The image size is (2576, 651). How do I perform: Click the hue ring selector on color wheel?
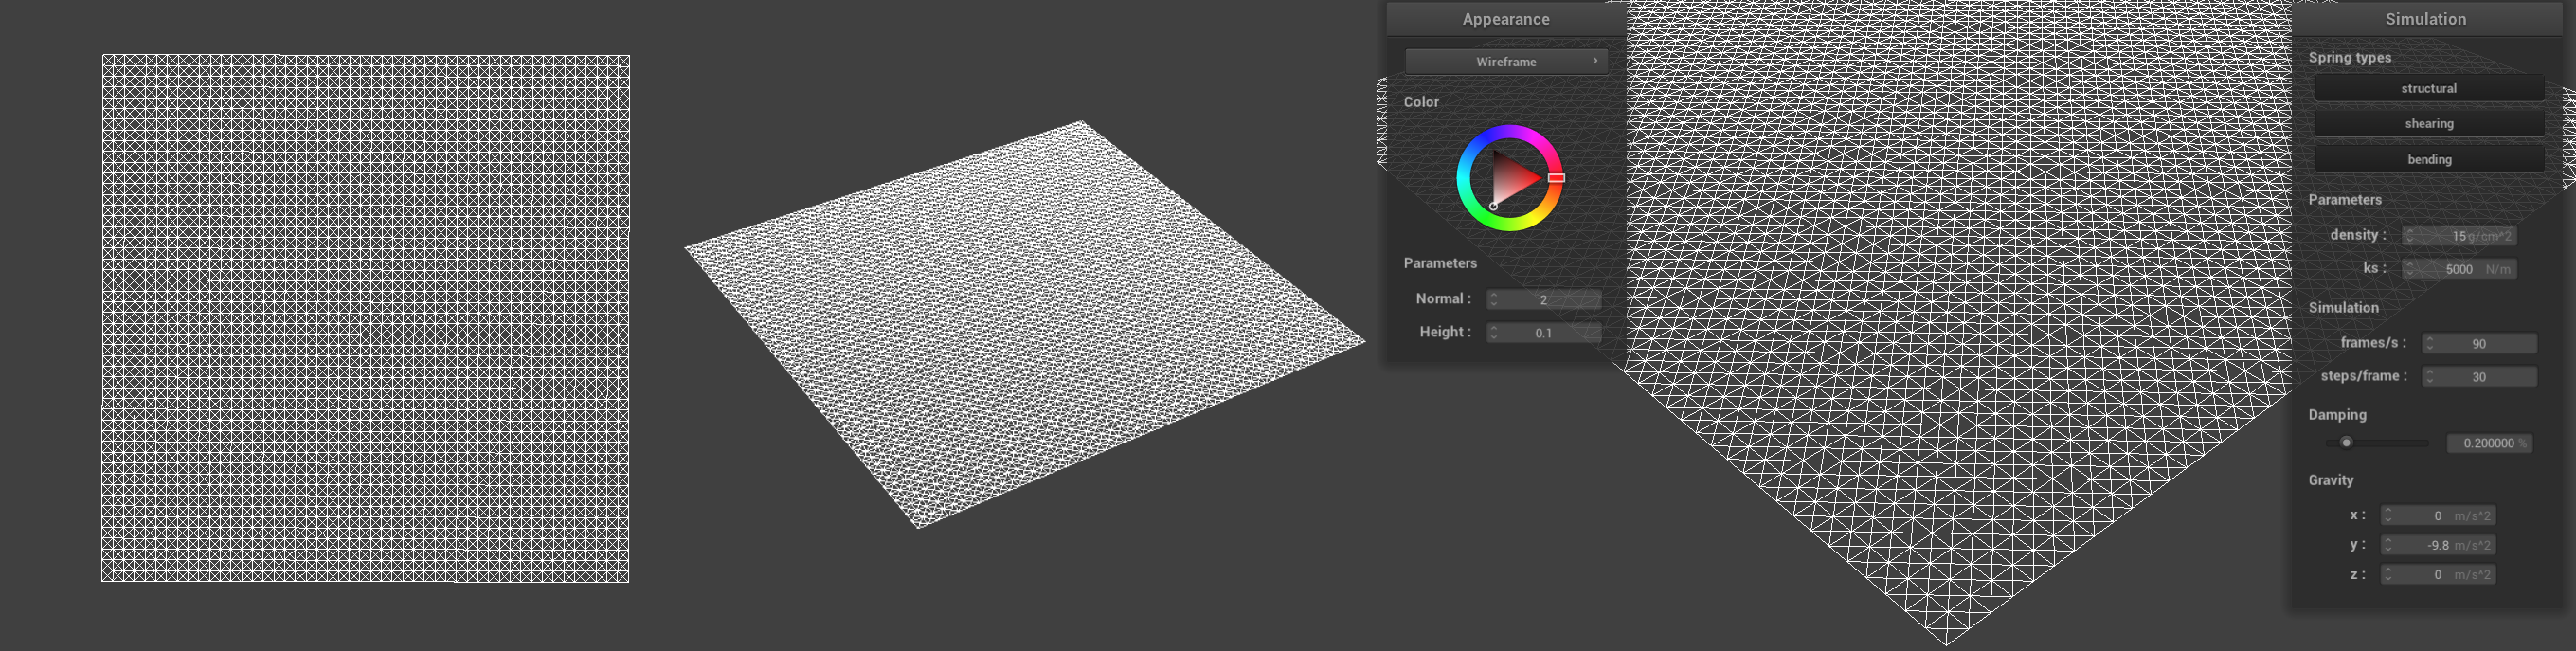tap(1555, 178)
